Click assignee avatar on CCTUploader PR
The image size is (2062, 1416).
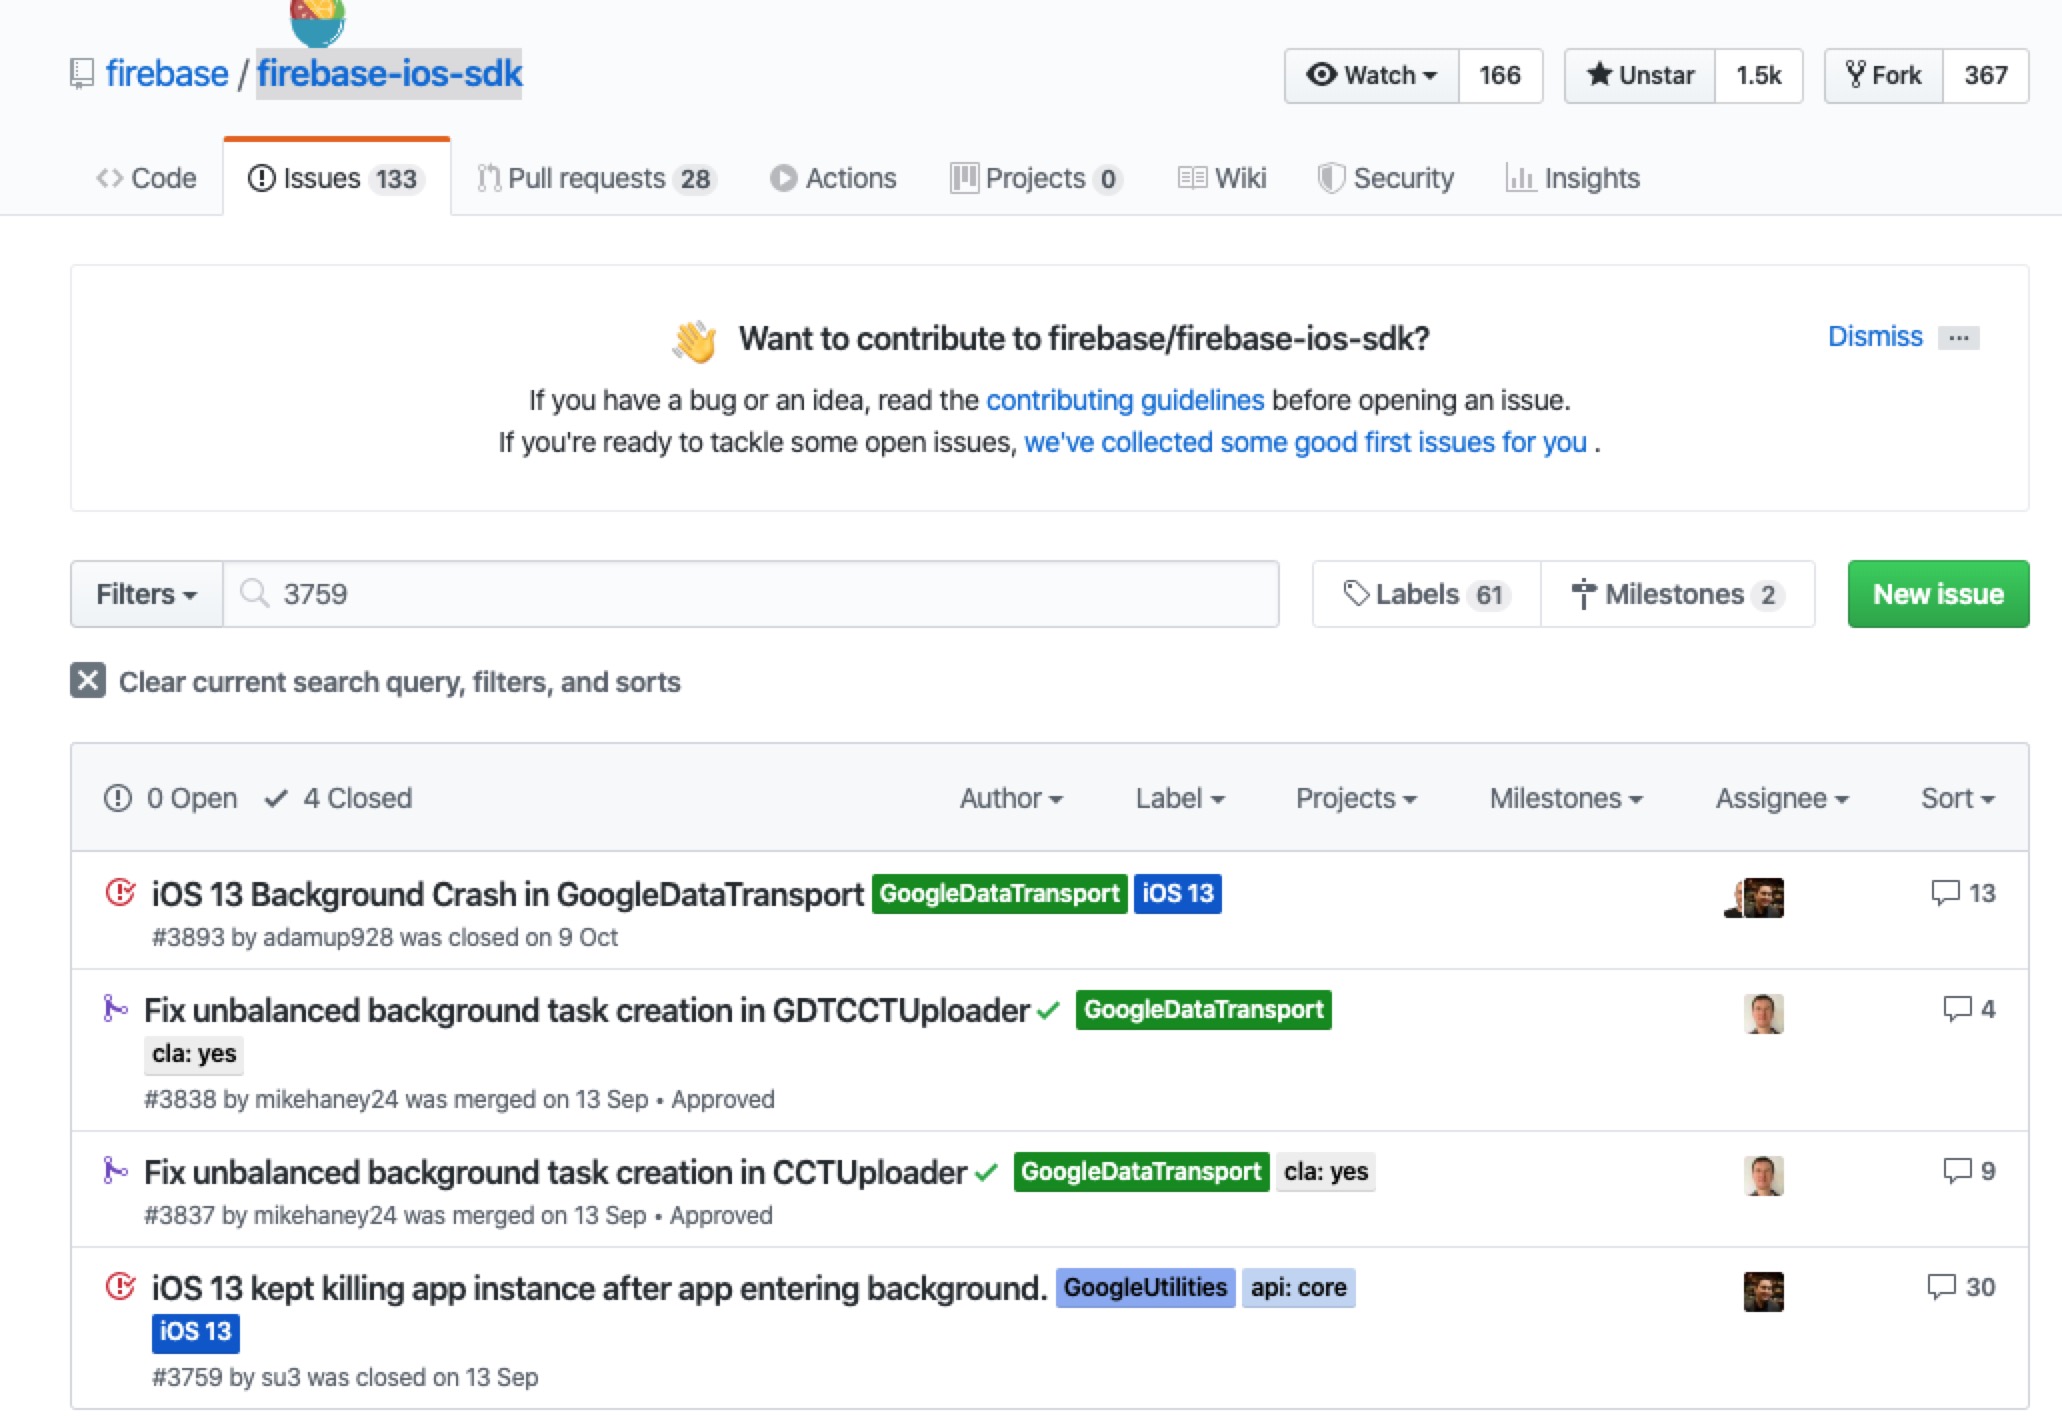click(x=1764, y=1175)
